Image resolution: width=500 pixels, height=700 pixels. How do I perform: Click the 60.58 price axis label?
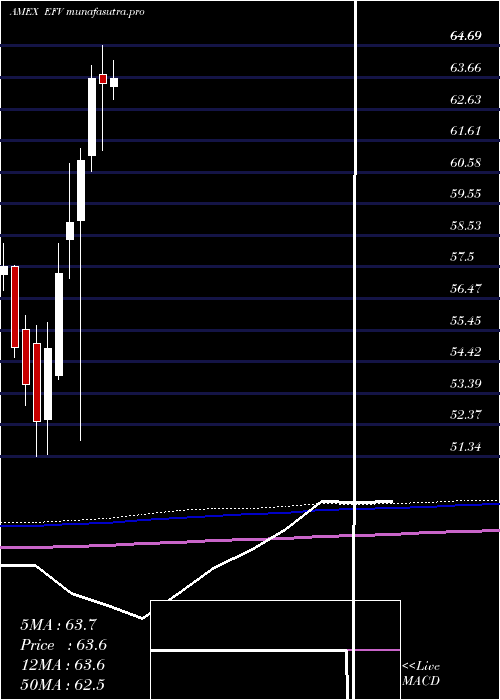(x=466, y=162)
